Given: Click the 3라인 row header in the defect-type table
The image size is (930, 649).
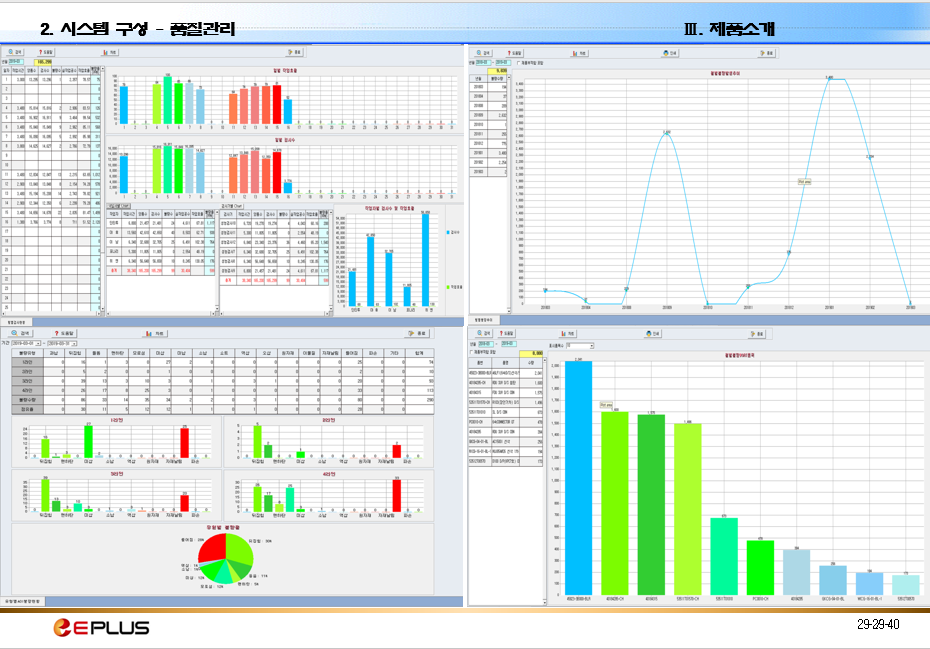Looking at the screenshot, I should tap(27, 381).
